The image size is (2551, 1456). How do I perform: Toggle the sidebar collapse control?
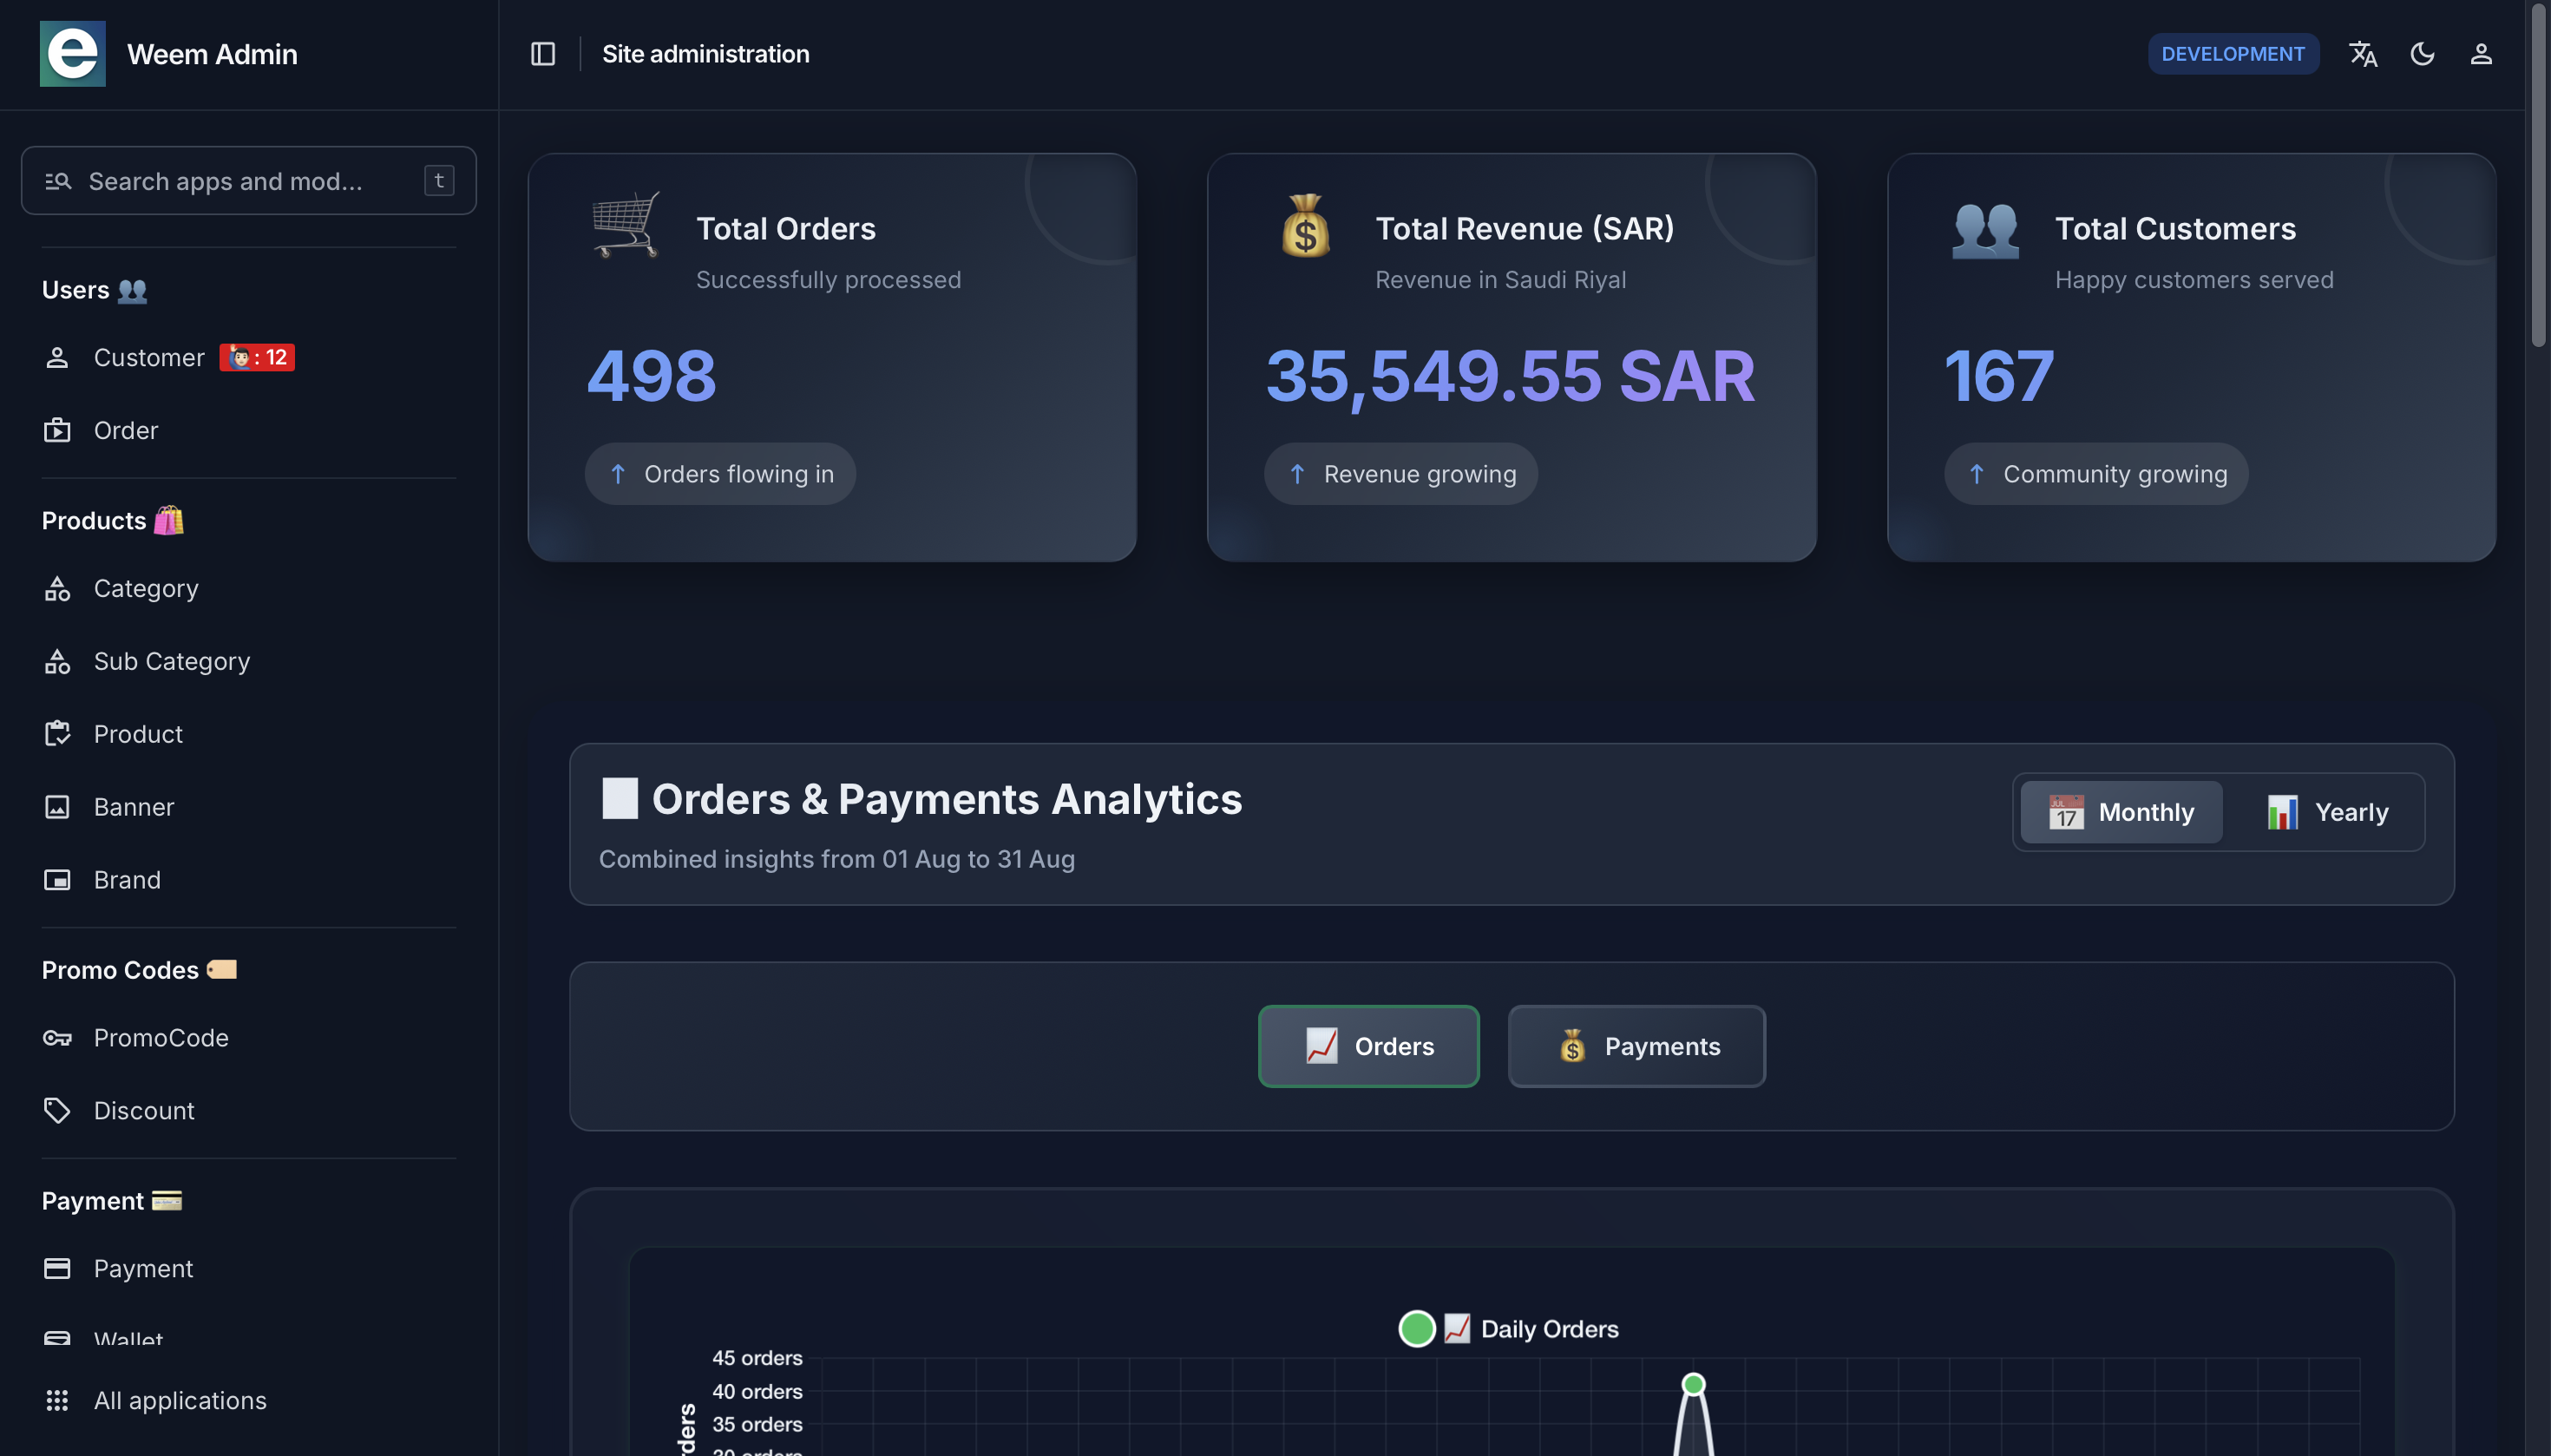tap(541, 53)
